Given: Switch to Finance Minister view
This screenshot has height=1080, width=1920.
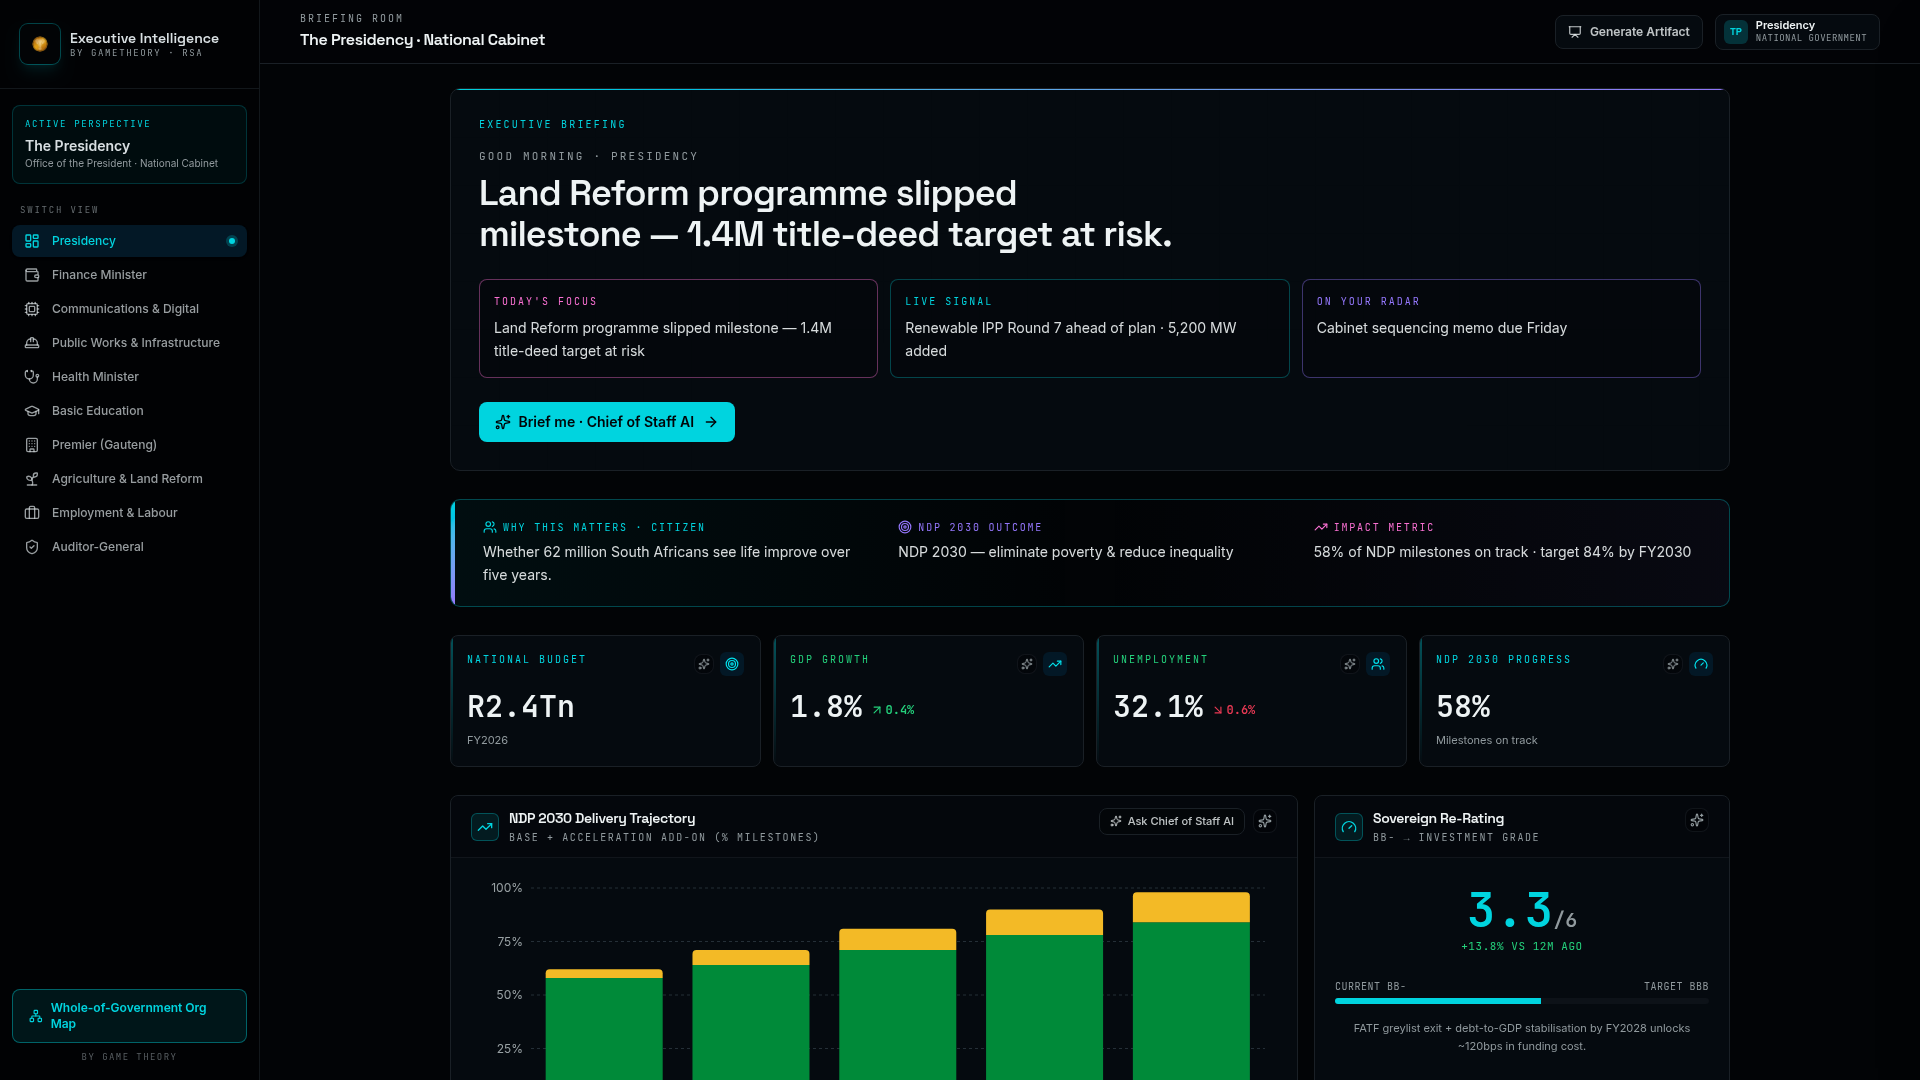Looking at the screenshot, I should (x=129, y=275).
